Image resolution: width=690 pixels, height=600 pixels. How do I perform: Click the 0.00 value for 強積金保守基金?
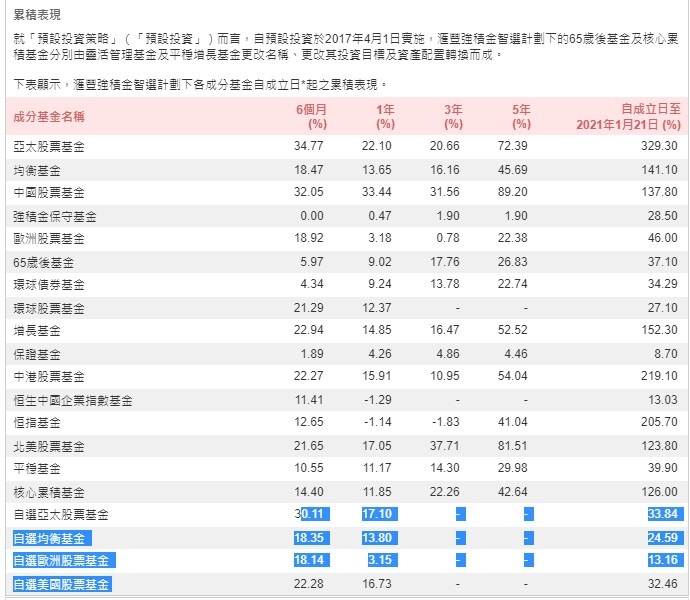click(312, 216)
